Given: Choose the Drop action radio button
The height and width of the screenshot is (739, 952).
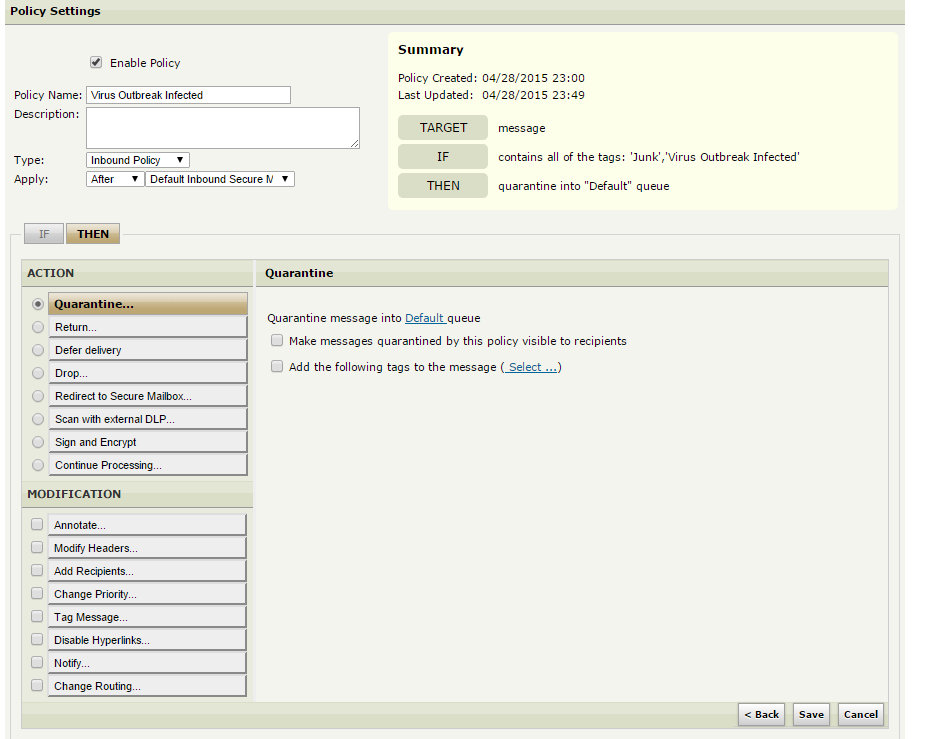Looking at the screenshot, I should pyautogui.click(x=38, y=373).
